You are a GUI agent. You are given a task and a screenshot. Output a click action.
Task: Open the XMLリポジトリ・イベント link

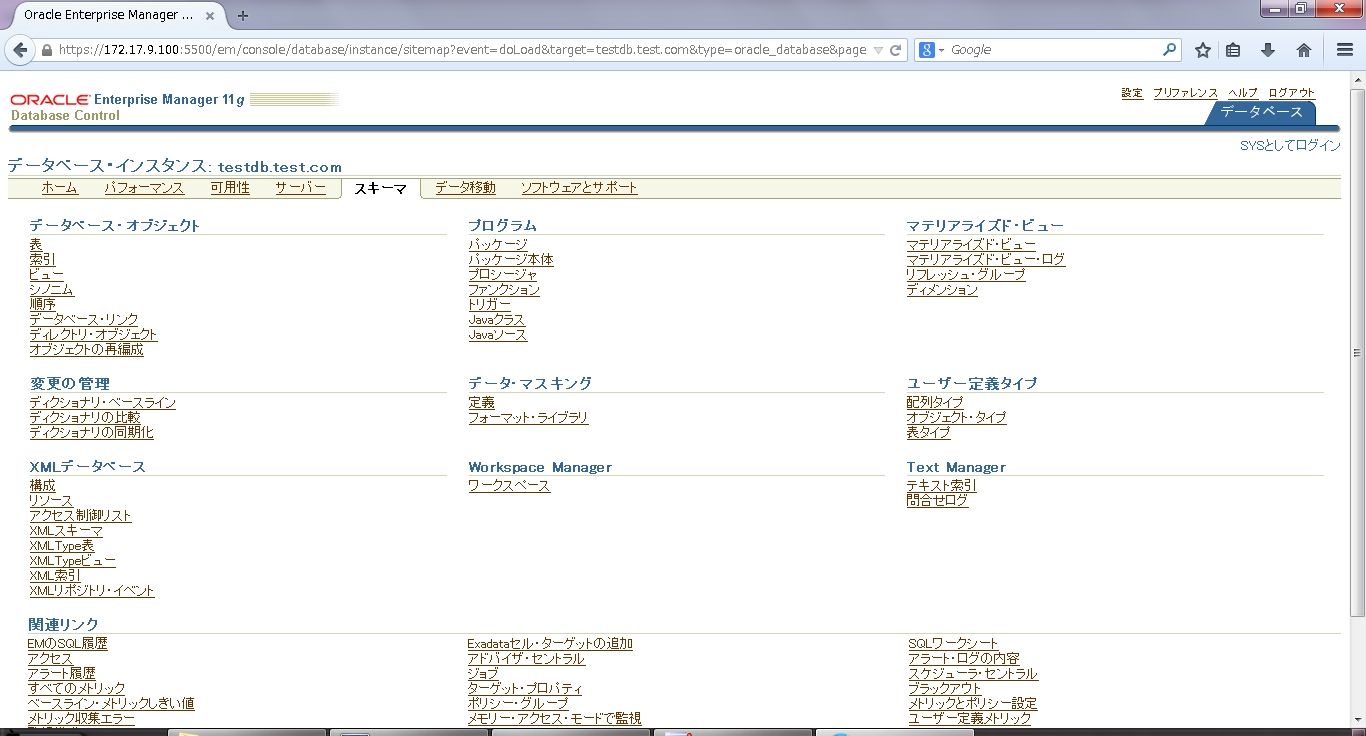pos(92,591)
